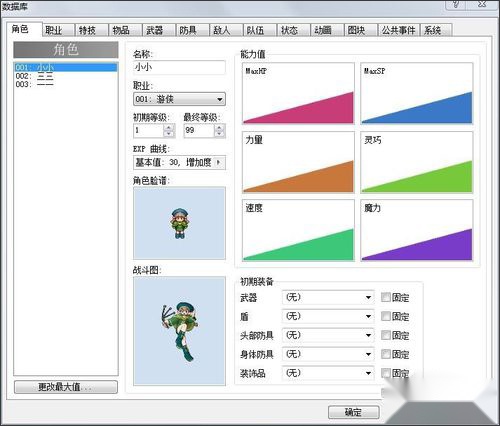
Task: Click the 更改最大值 button
Action: tap(66, 387)
